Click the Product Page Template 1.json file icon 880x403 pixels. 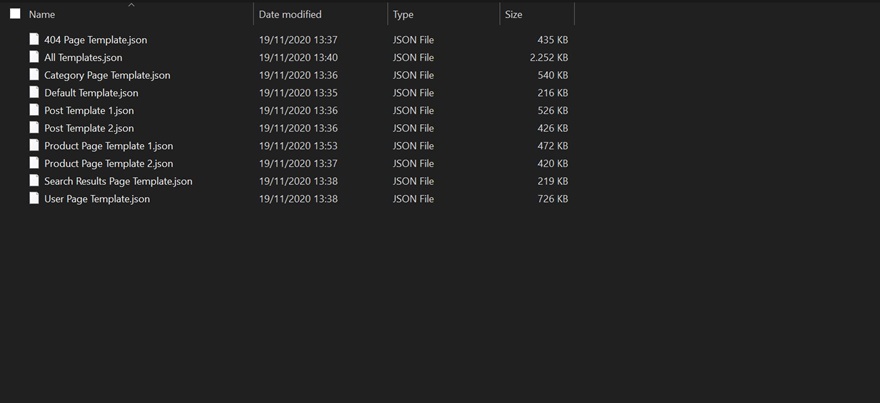point(34,145)
